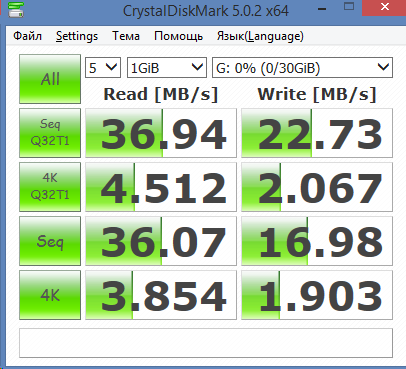
Task: Select the 4K Q32T1 read value 4.512
Action: pos(161,187)
